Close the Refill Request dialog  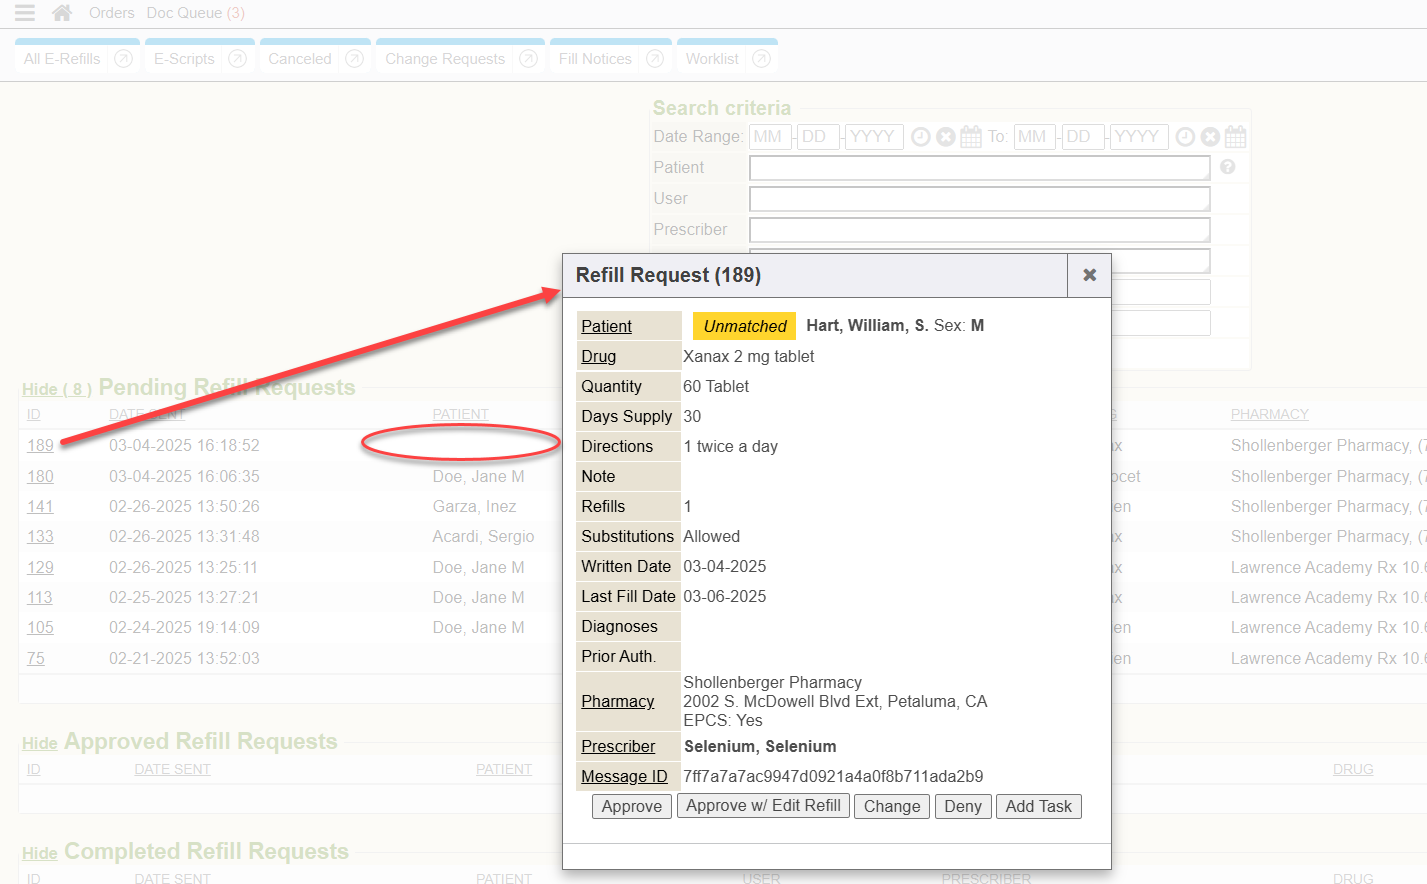coord(1089,275)
